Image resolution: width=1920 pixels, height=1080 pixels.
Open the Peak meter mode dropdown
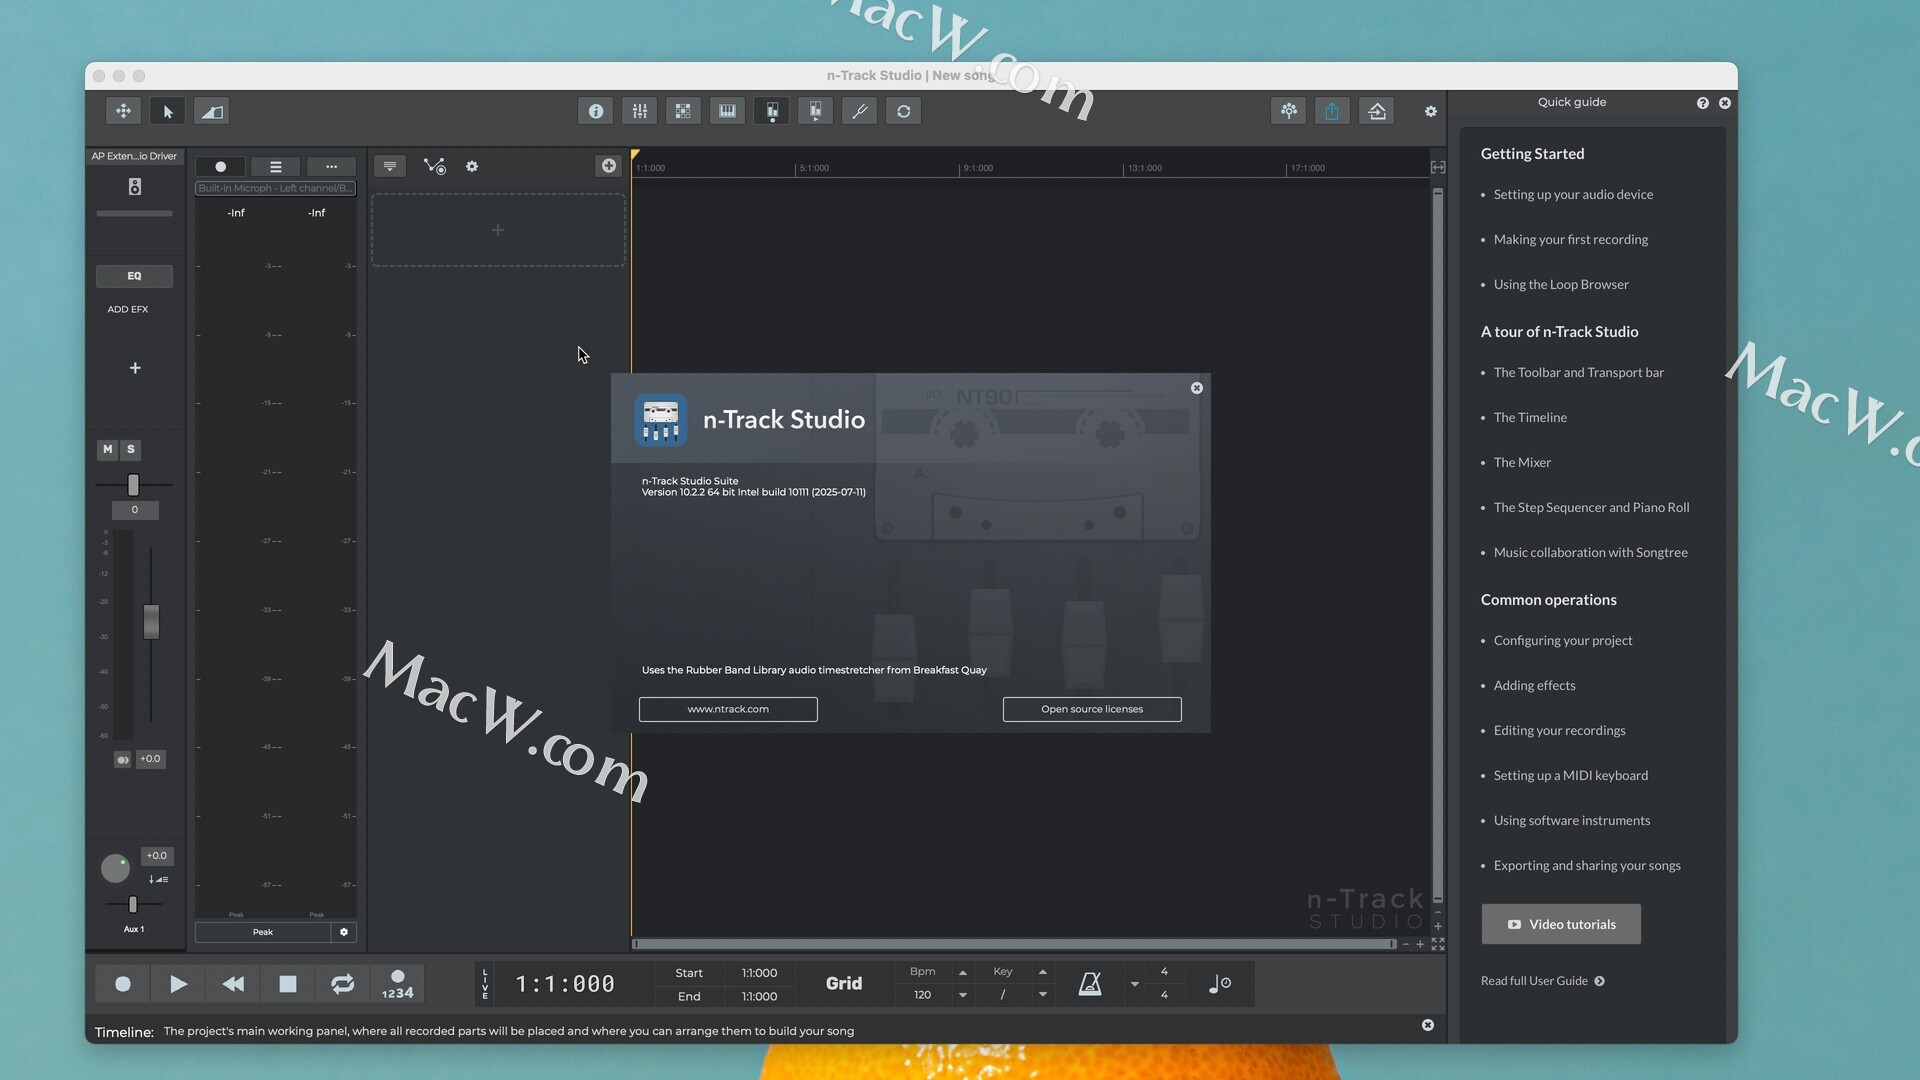click(263, 932)
